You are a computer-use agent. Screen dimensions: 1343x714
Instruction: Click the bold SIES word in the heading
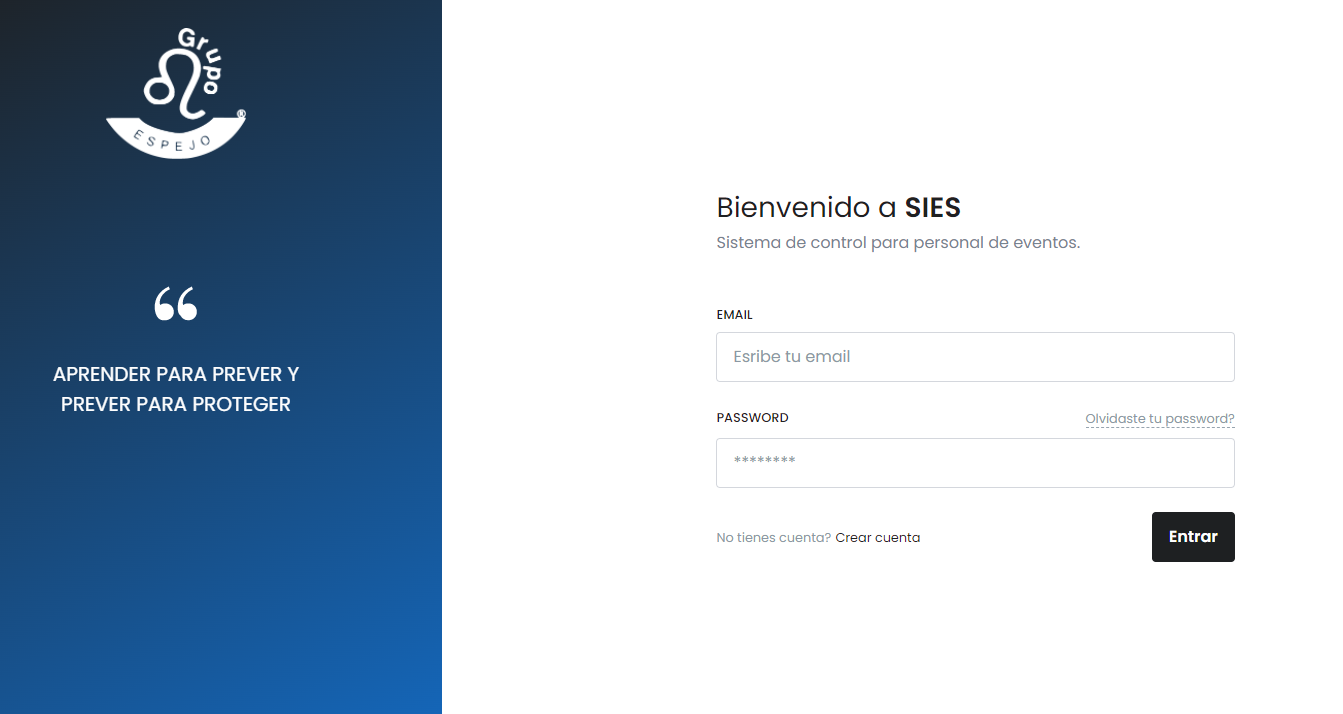pos(932,208)
